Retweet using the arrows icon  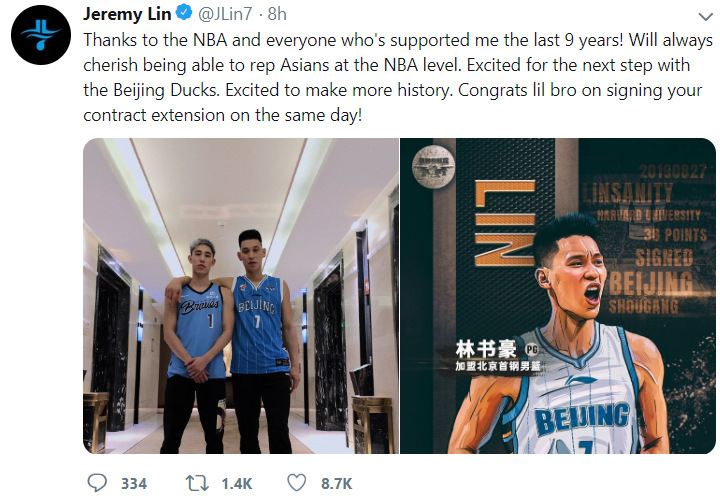[x=197, y=483]
